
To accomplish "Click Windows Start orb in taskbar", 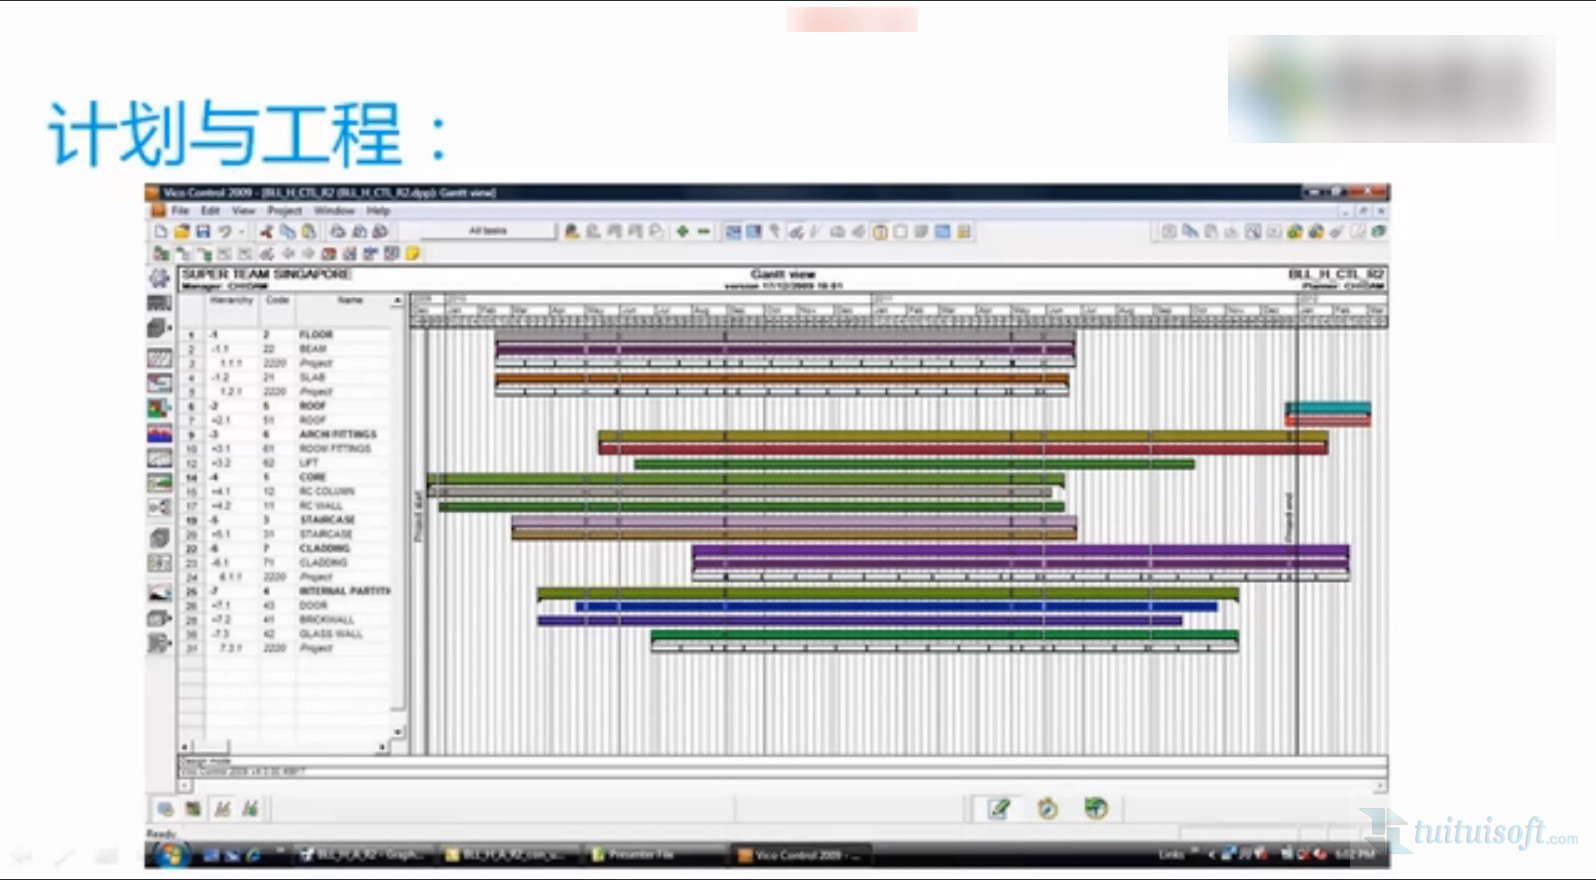I will click(x=171, y=854).
